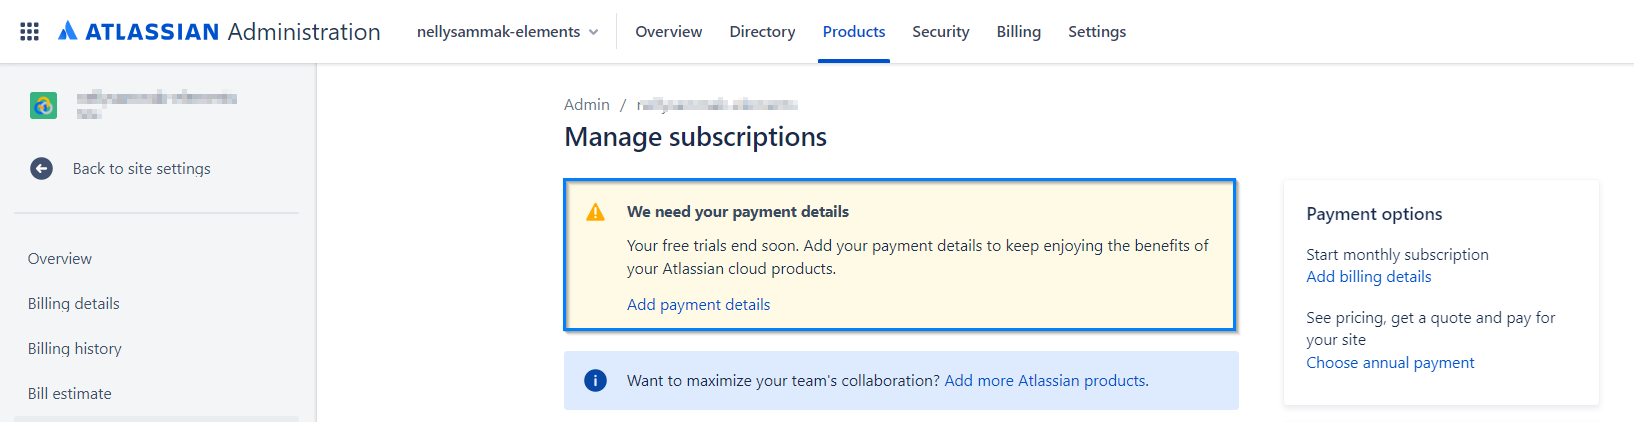Expand the nellysammak-elements organization dropdown
The image size is (1634, 422).
click(507, 32)
